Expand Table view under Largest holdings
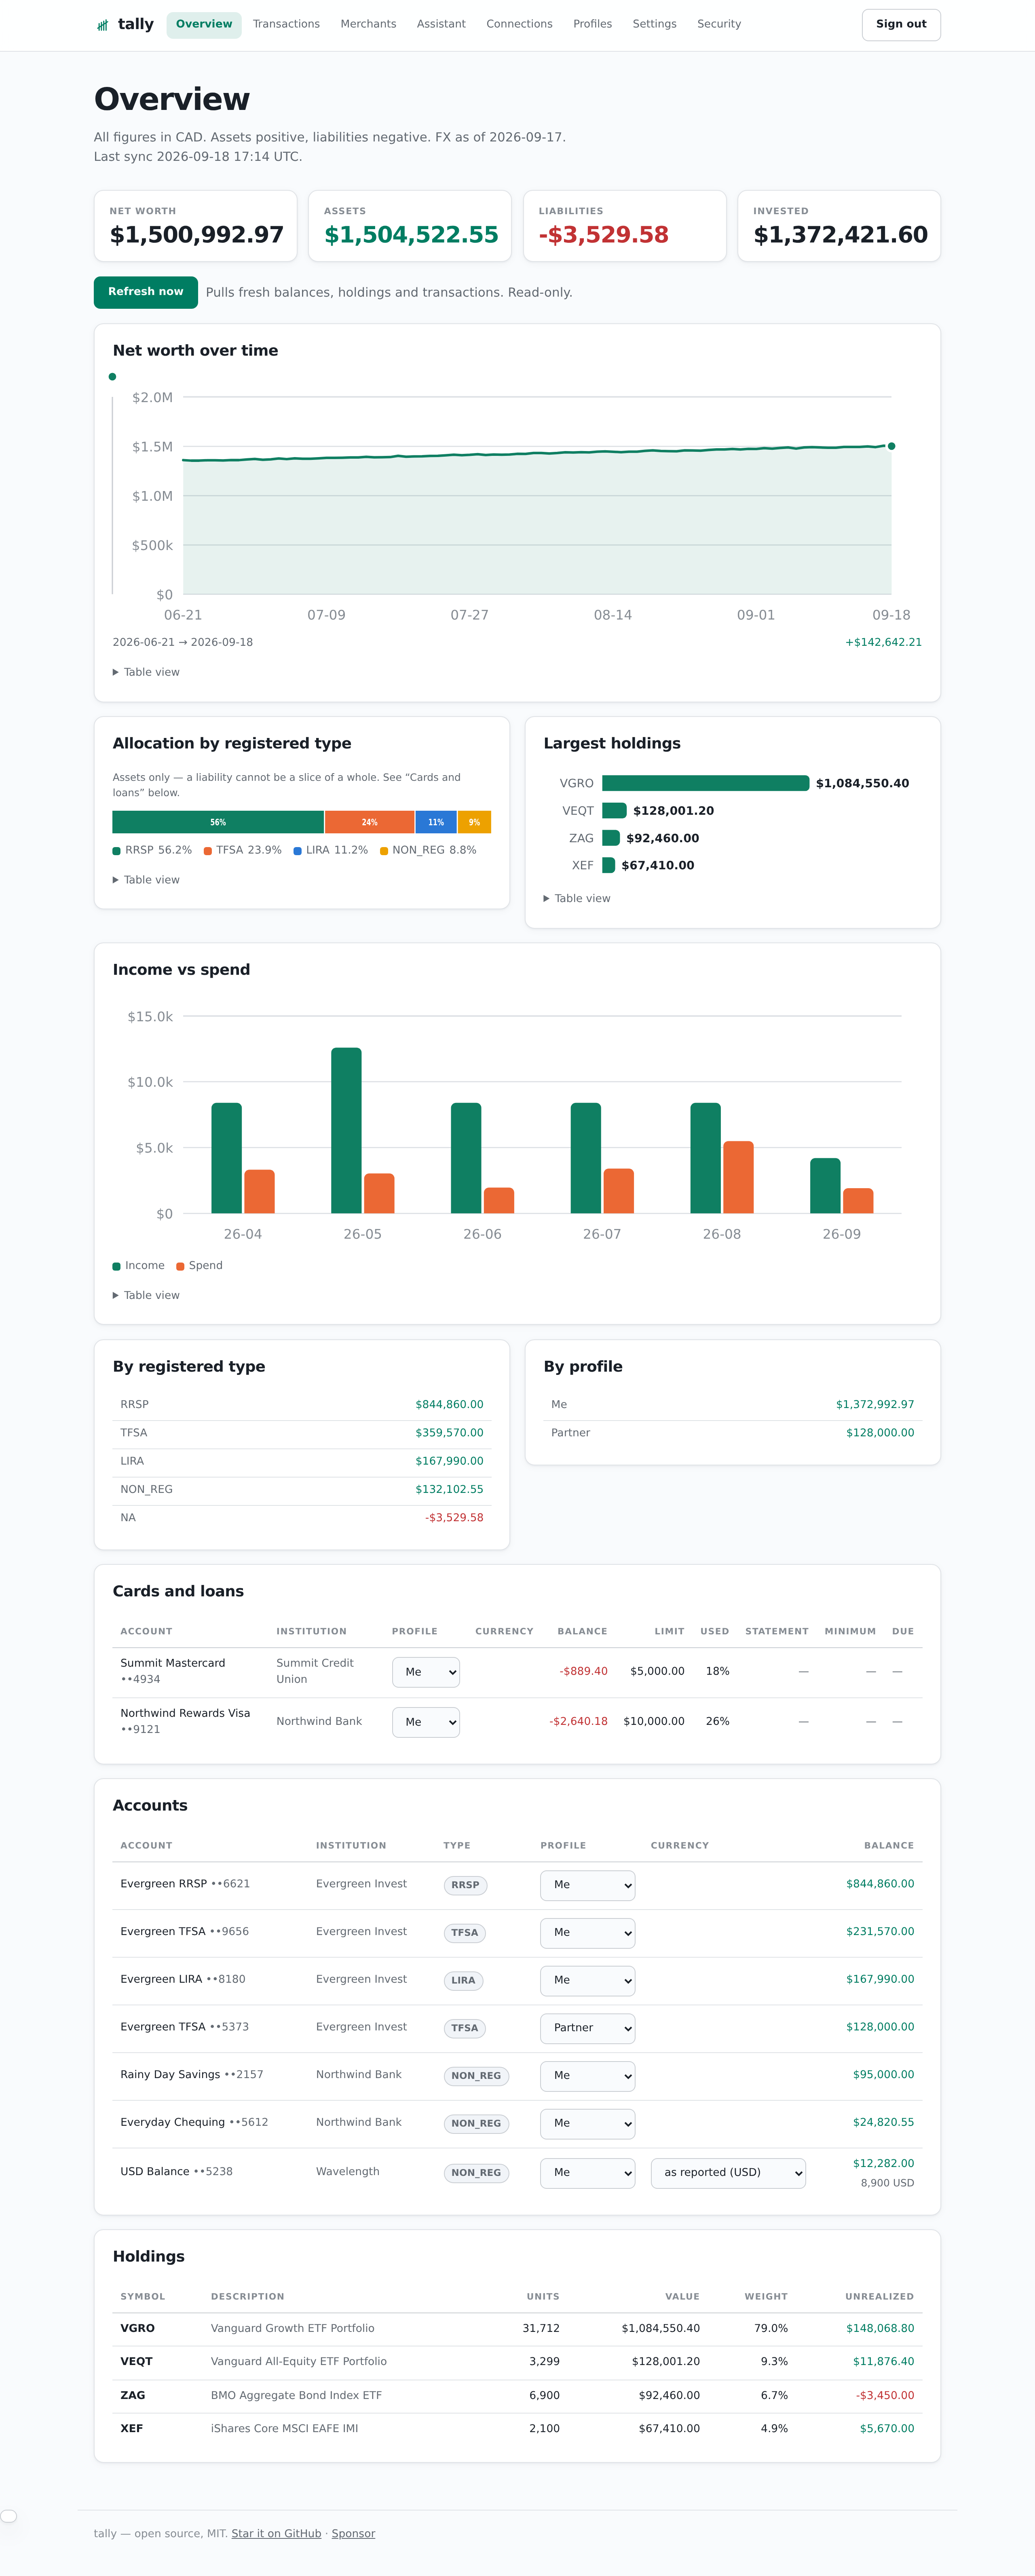The height and width of the screenshot is (2576, 1035). (x=577, y=898)
